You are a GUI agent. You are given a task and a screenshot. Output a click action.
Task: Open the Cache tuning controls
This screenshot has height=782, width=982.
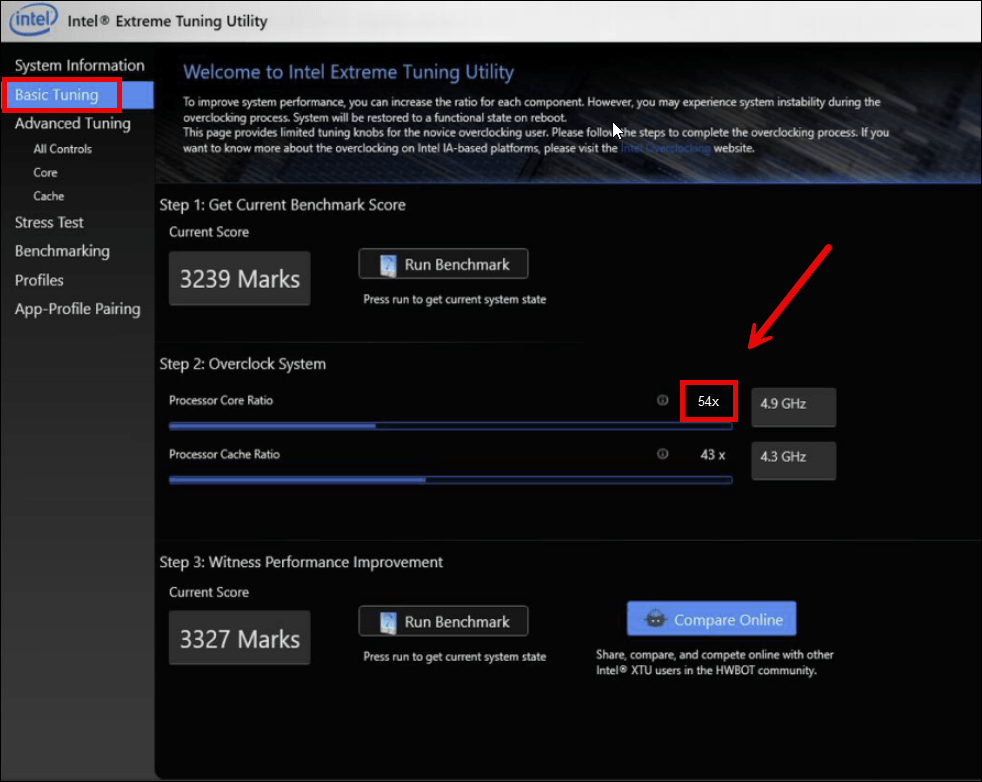tap(48, 196)
